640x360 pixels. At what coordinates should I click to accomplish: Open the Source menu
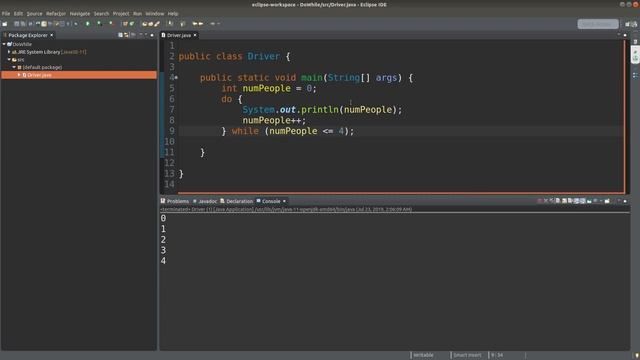tap(34, 13)
